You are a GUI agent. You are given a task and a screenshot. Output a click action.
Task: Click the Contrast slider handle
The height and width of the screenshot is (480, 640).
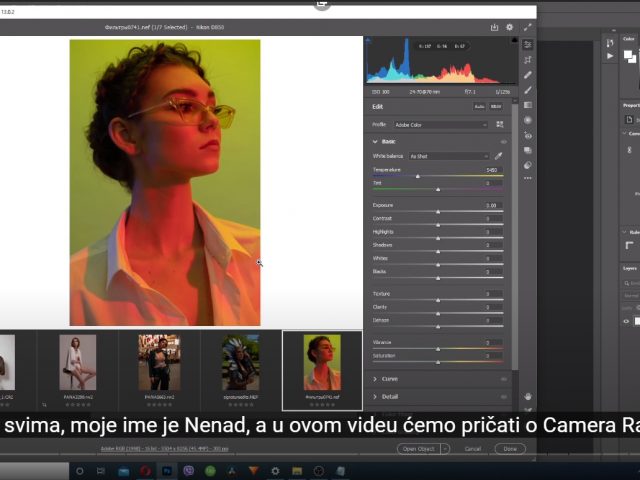(438, 225)
